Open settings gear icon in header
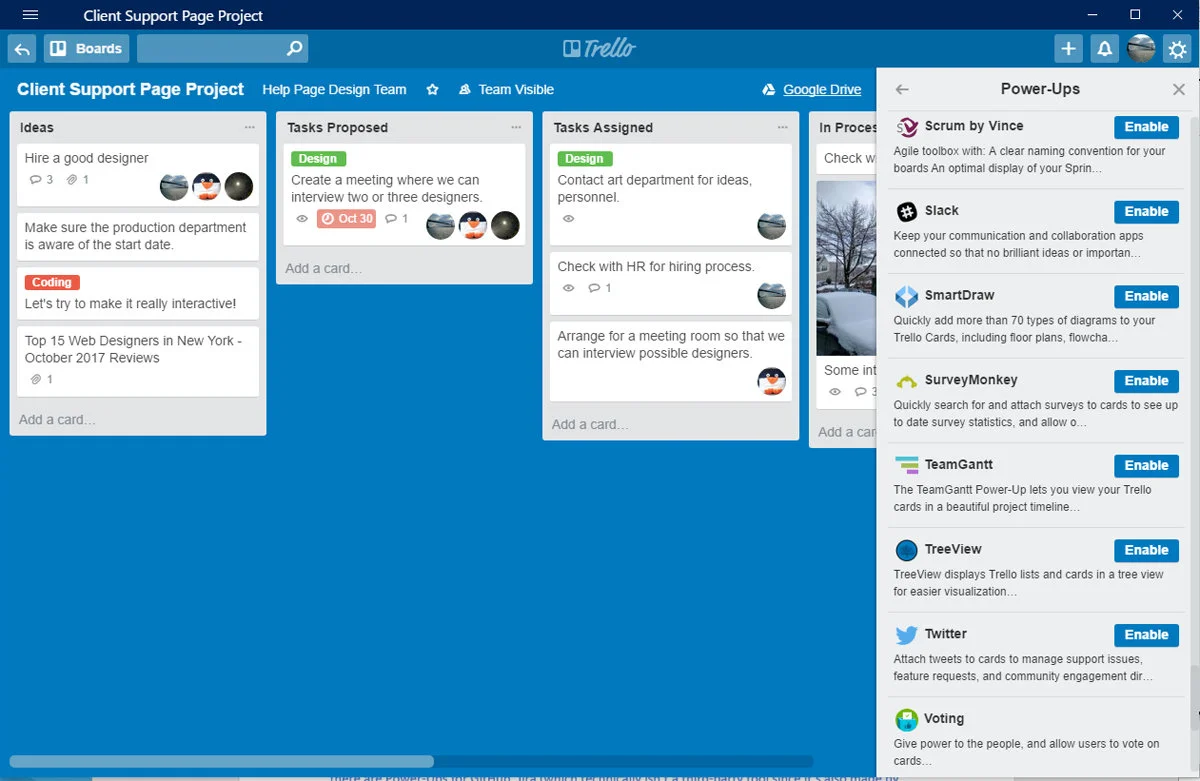This screenshot has width=1200, height=781. pyautogui.click(x=1176, y=48)
